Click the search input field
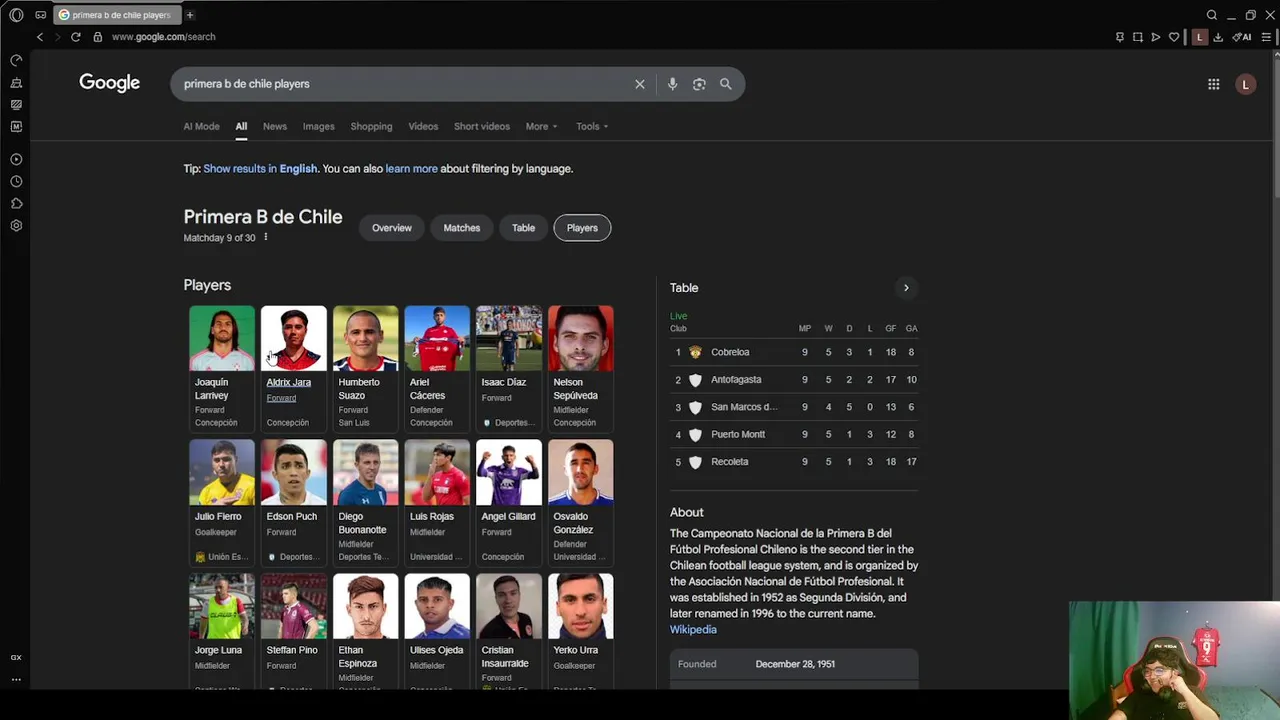This screenshot has height=720, width=1280. point(405,84)
